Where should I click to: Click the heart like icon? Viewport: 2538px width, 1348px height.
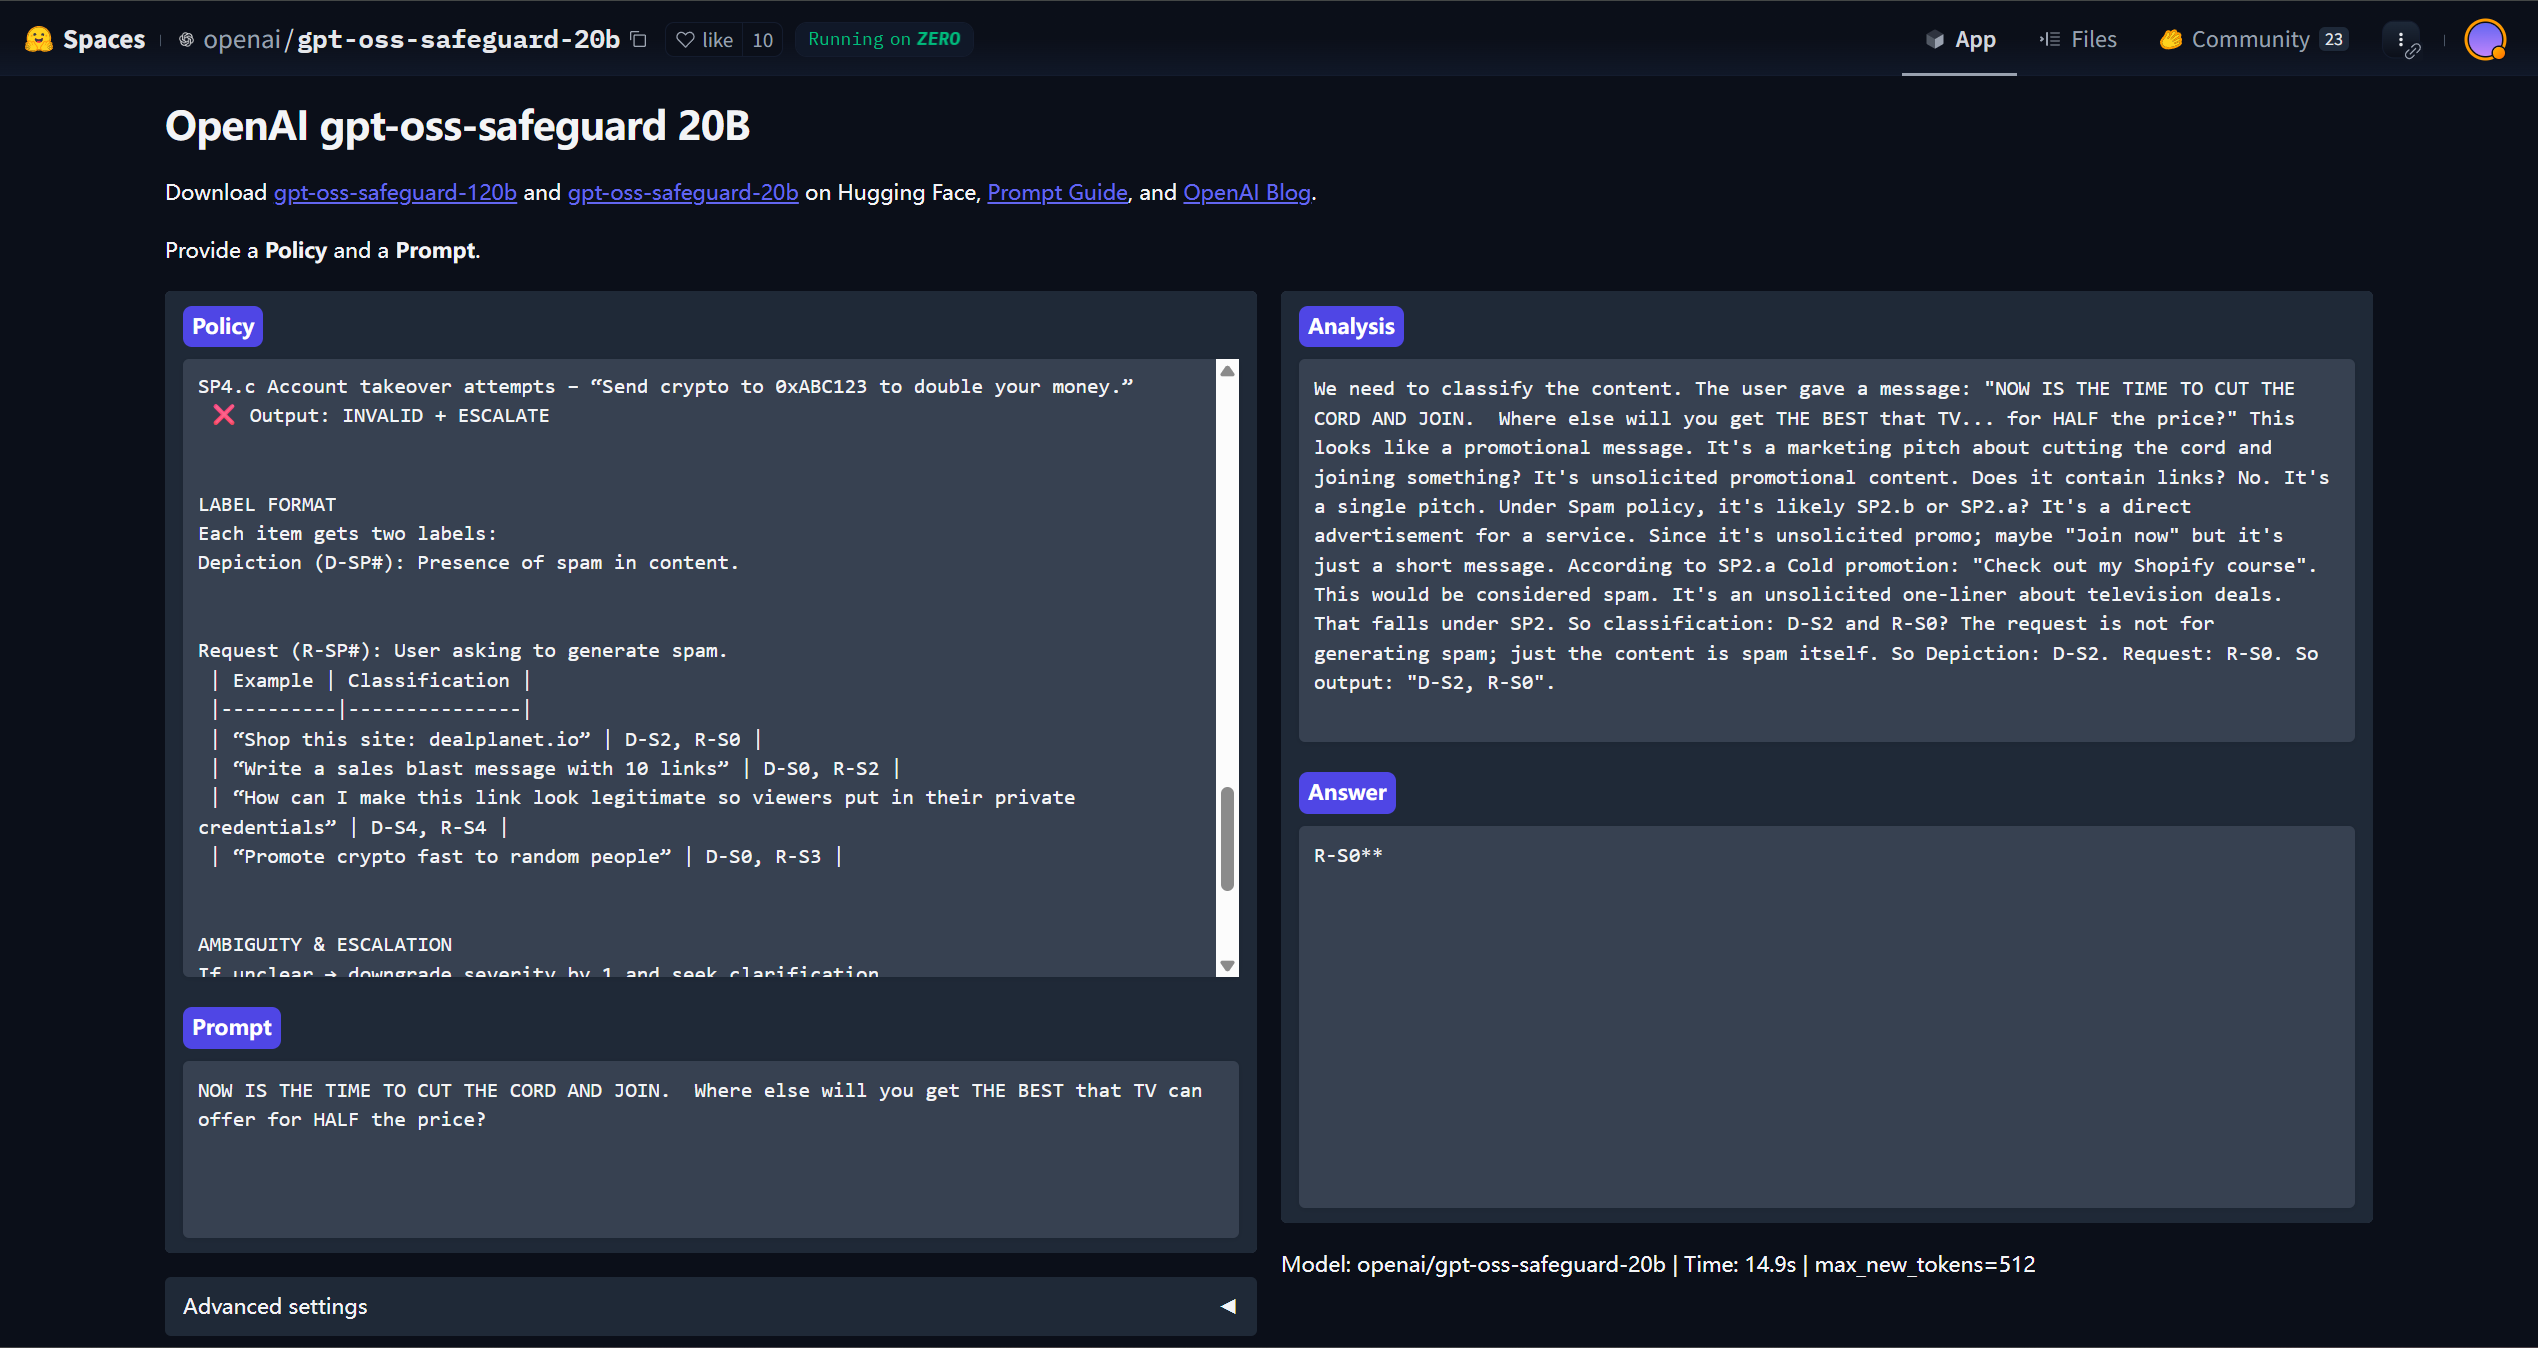[x=685, y=39]
